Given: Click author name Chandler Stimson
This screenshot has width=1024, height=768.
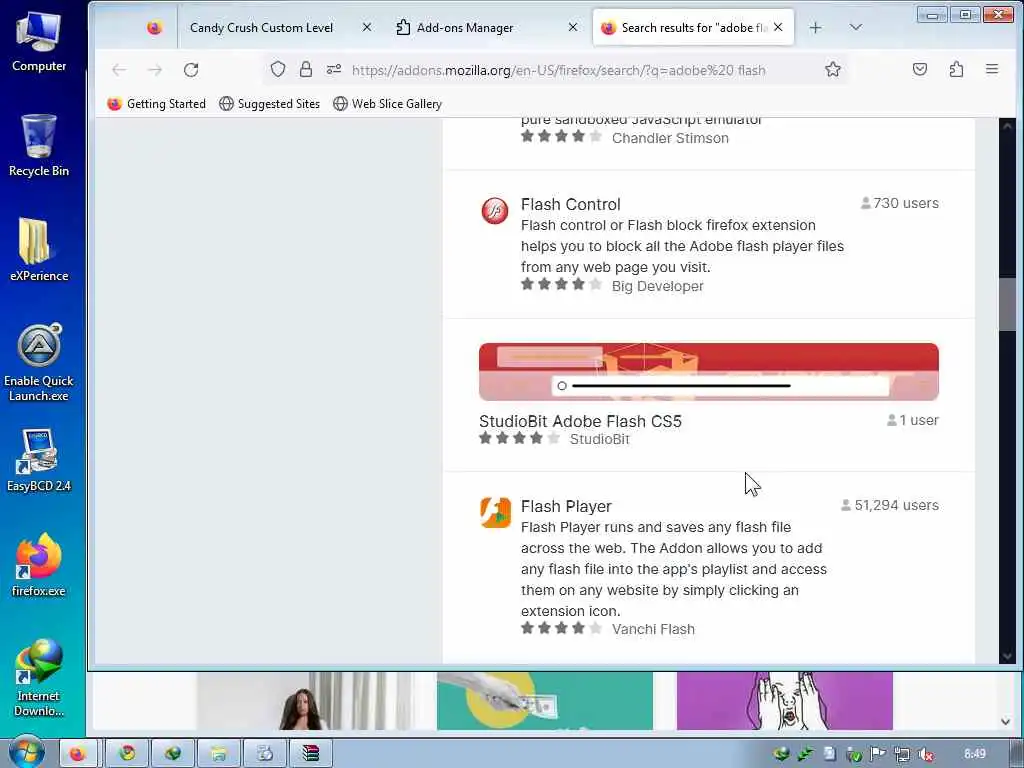Looking at the screenshot, I should [670, 138].
